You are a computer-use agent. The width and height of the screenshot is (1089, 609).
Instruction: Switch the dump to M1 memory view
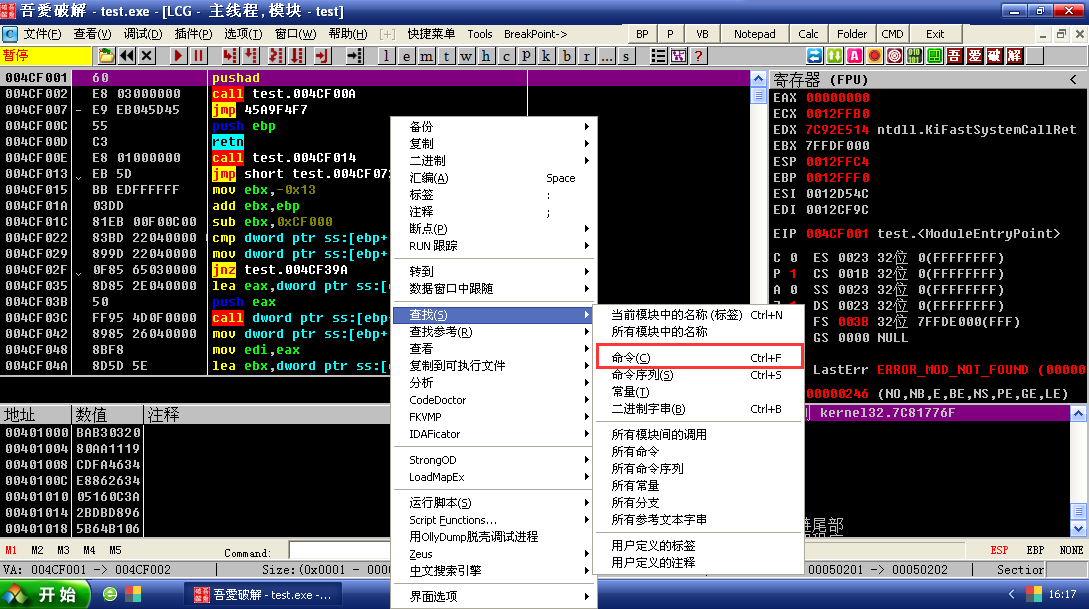point(11,550)
